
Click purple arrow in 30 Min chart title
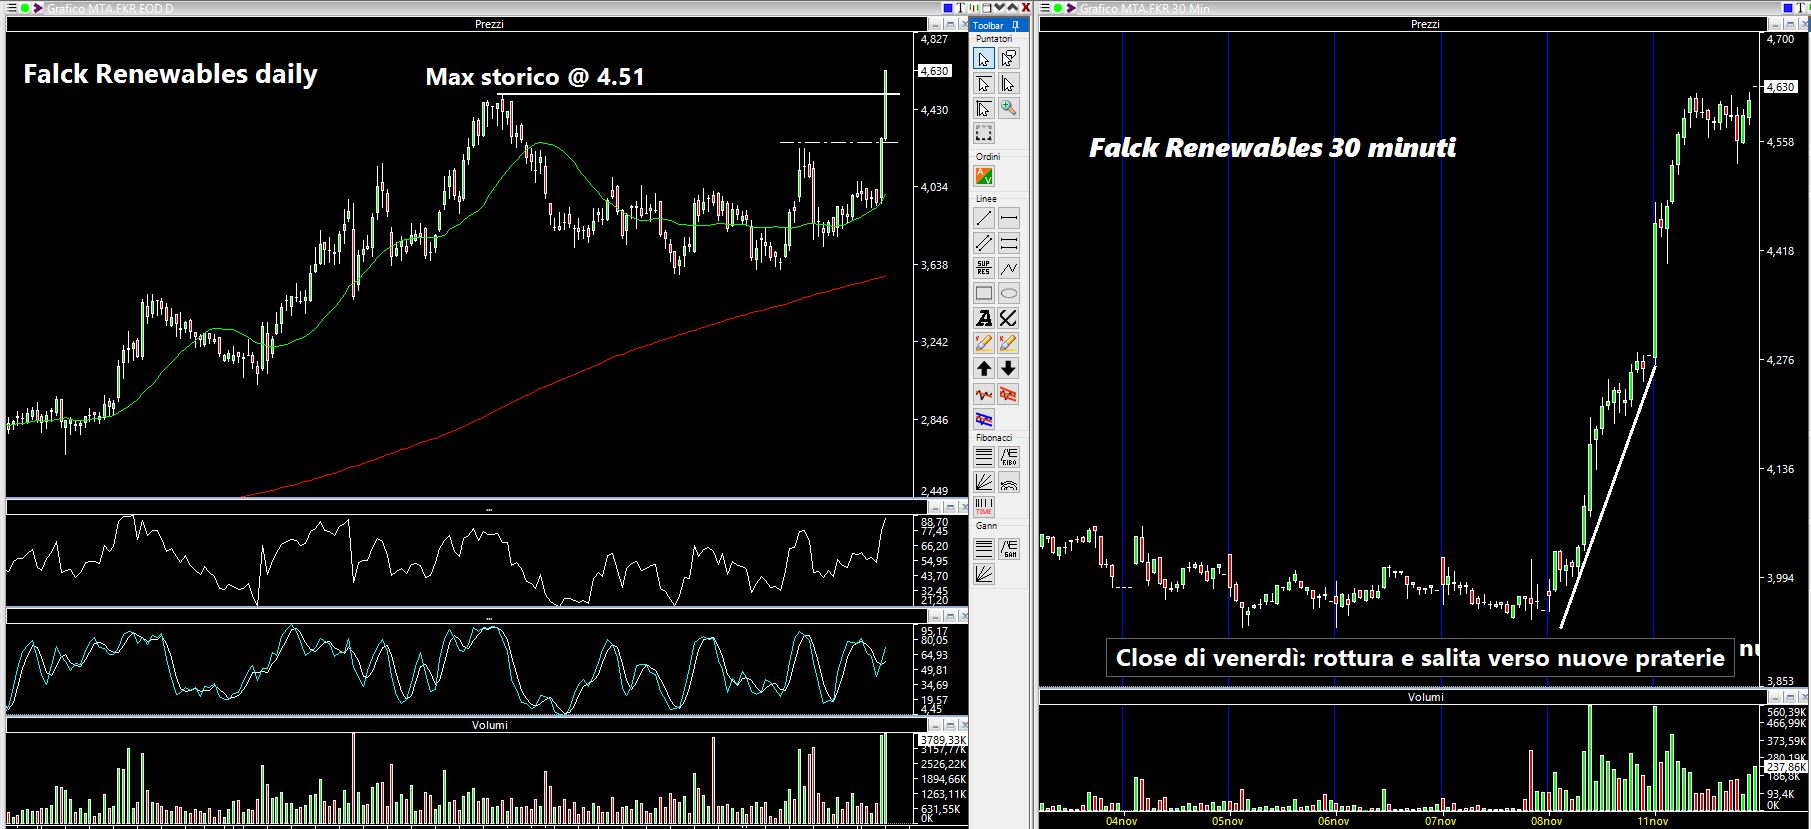(1071, 8)
